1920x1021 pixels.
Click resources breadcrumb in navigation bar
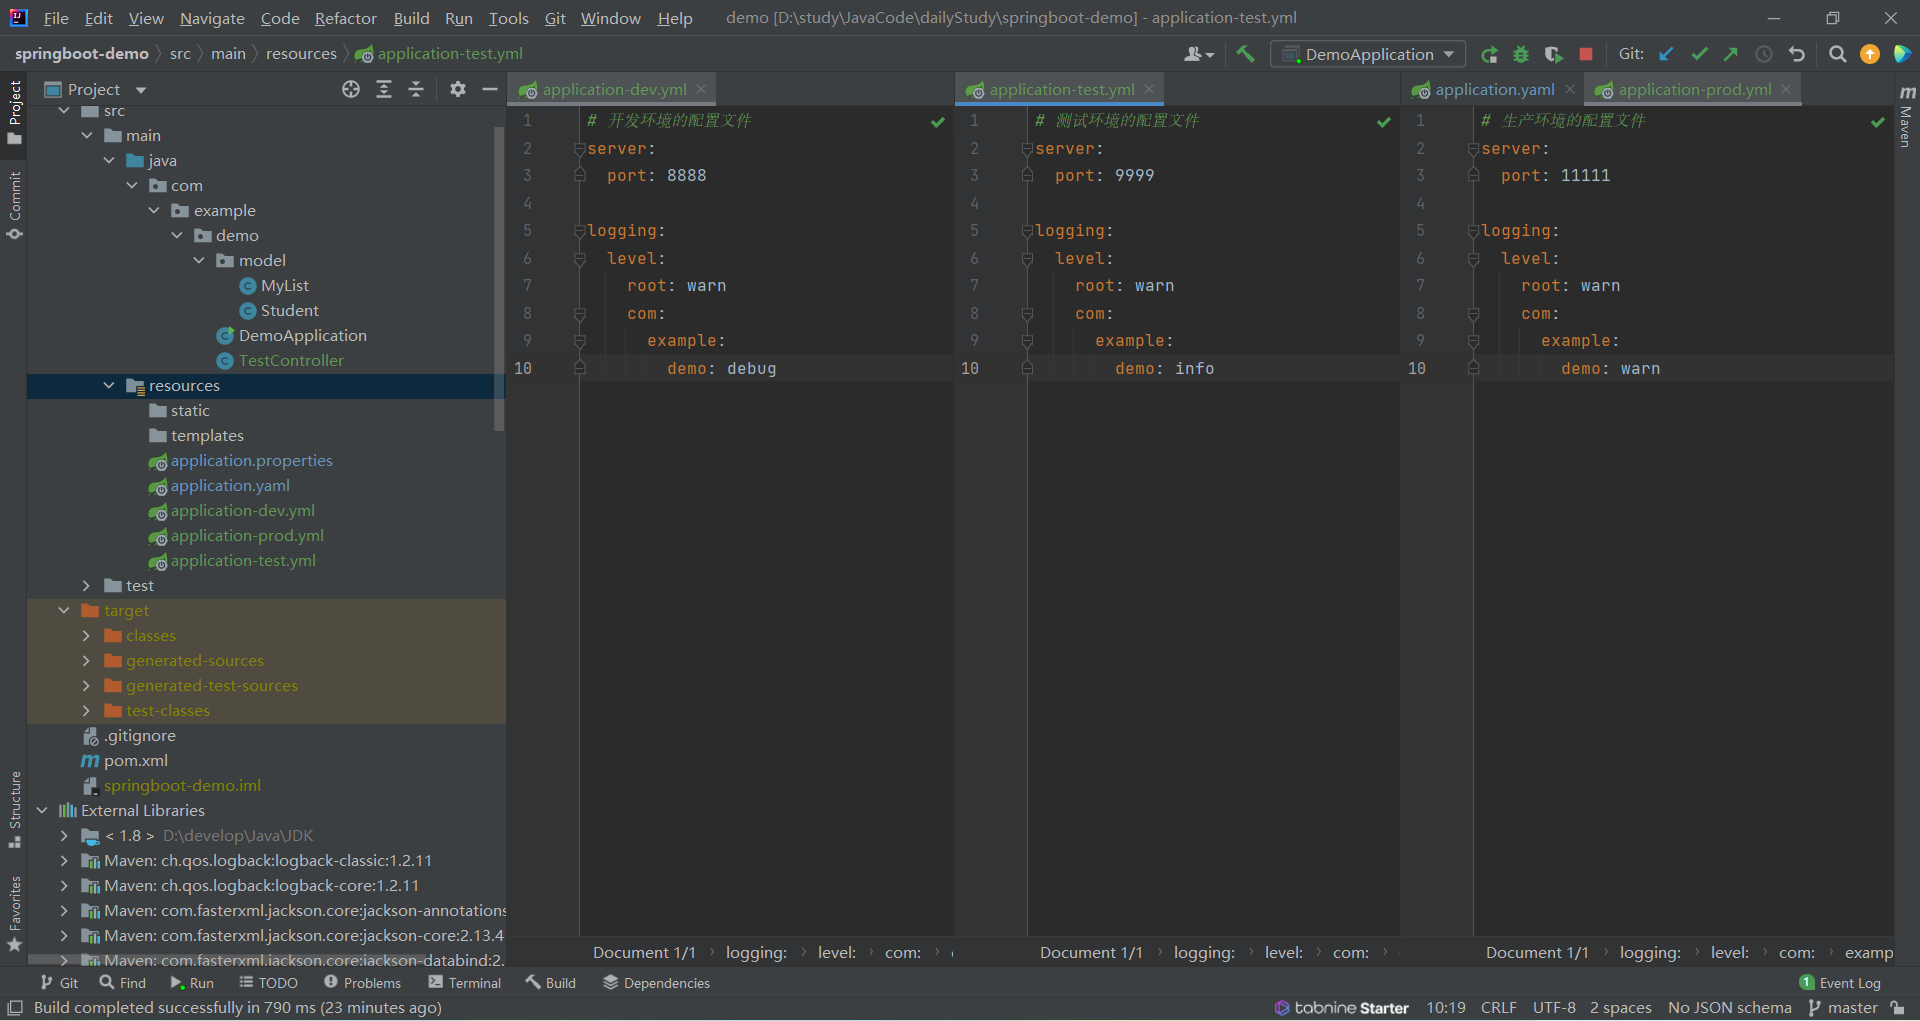pos(301,54)
